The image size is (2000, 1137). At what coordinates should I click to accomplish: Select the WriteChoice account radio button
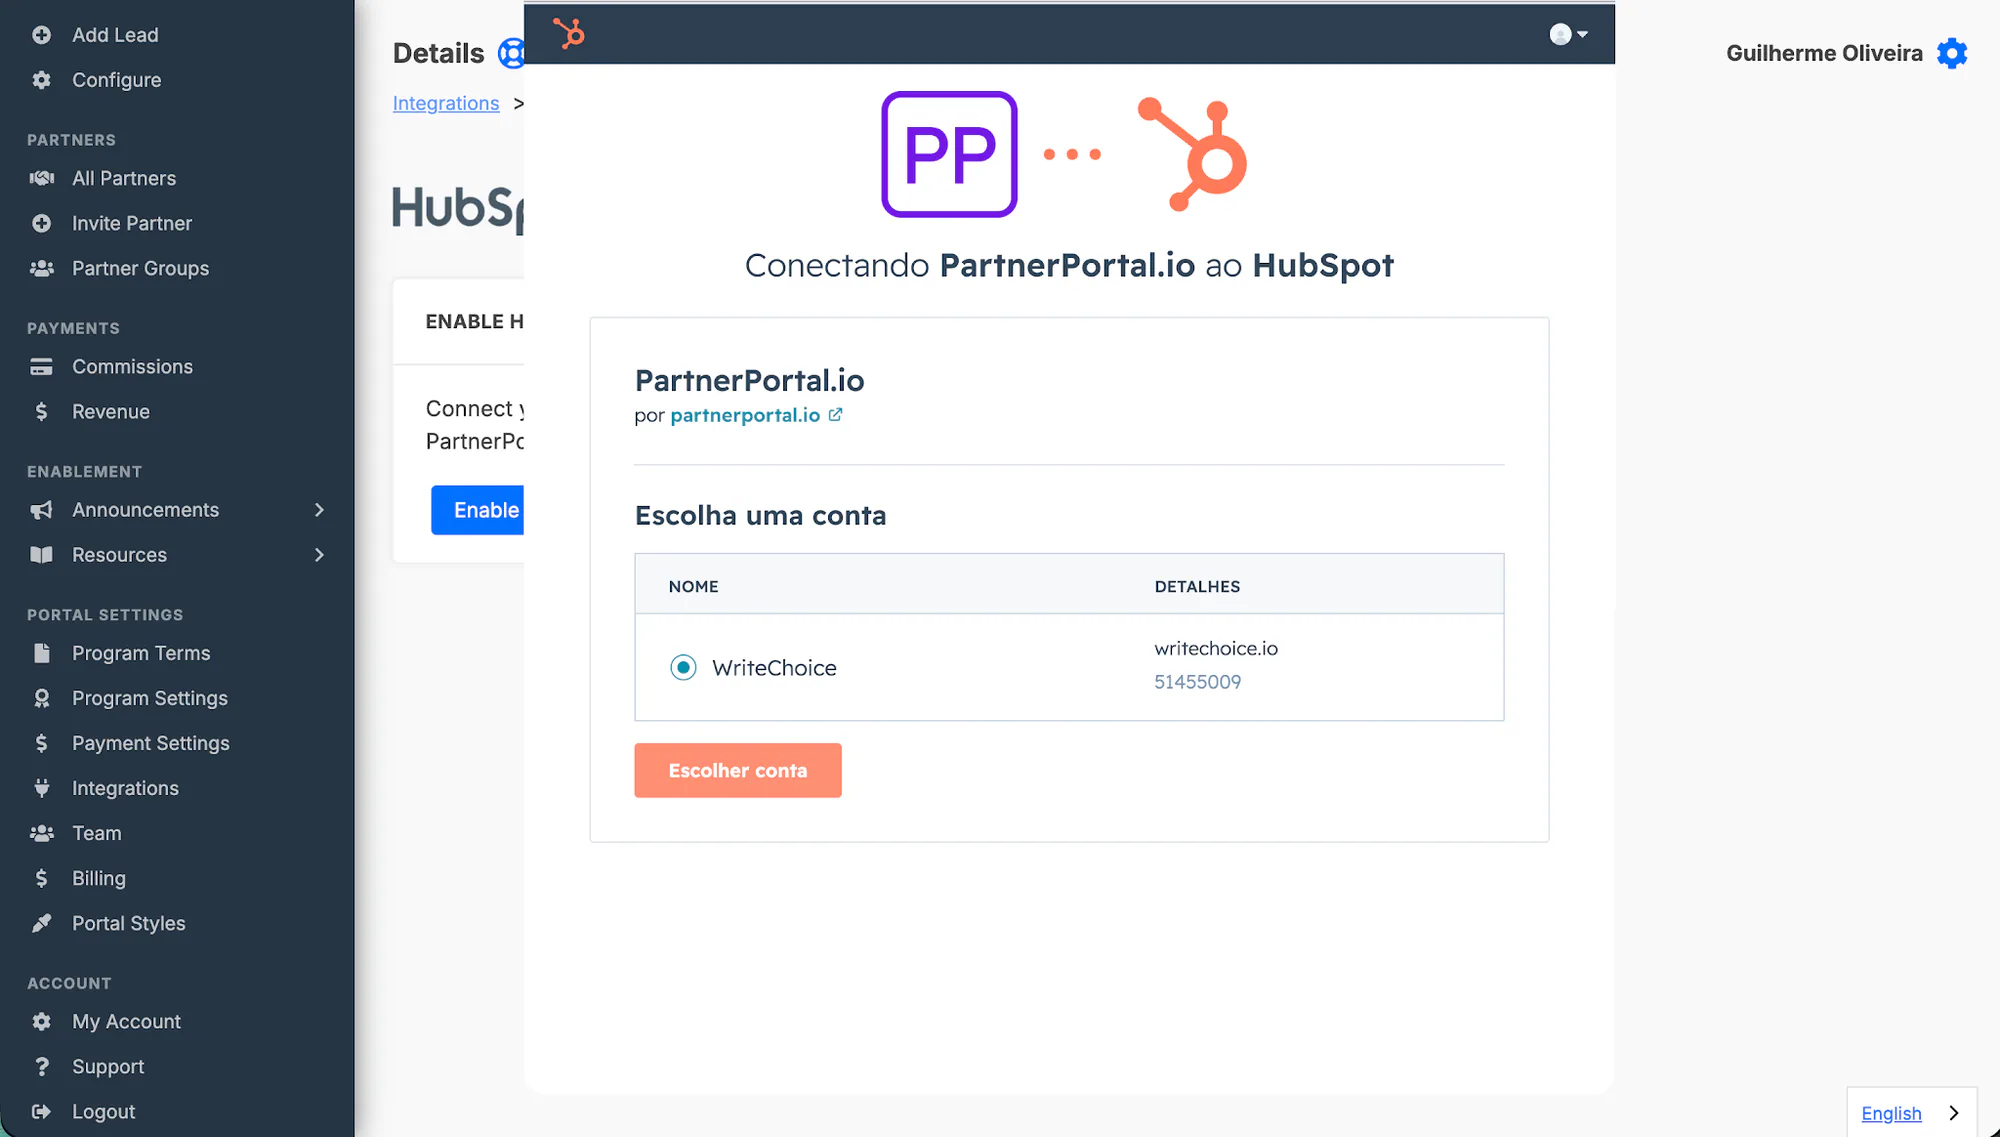point(683,667)
